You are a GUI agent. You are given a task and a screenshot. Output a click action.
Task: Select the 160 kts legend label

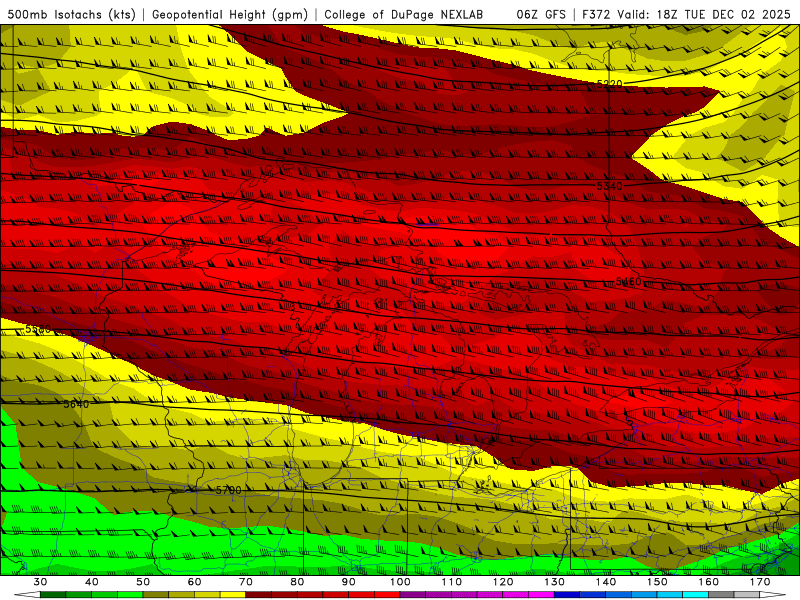pos(709,582)
